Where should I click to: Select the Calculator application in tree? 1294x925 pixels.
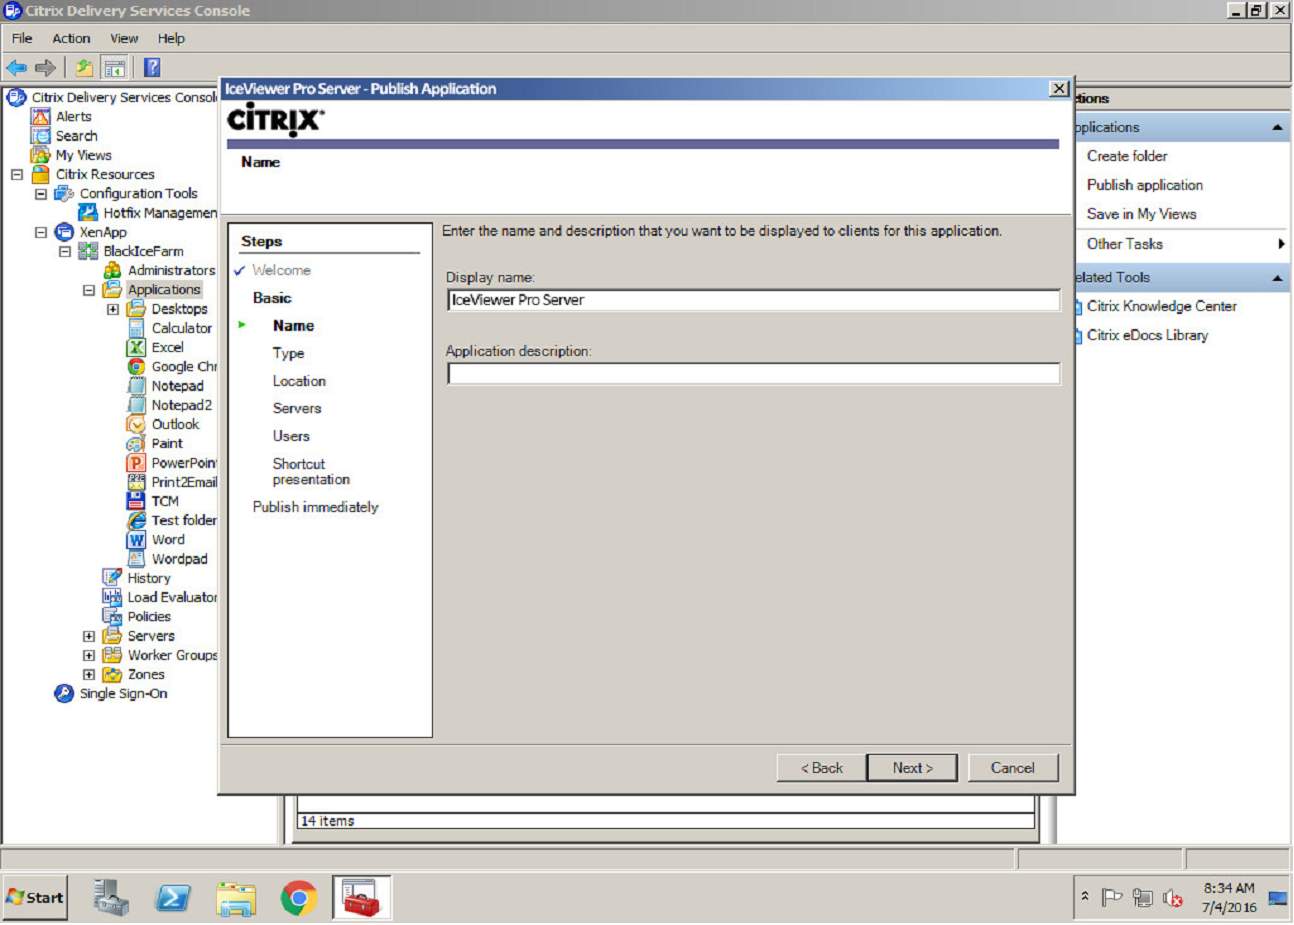pos(182,328)
